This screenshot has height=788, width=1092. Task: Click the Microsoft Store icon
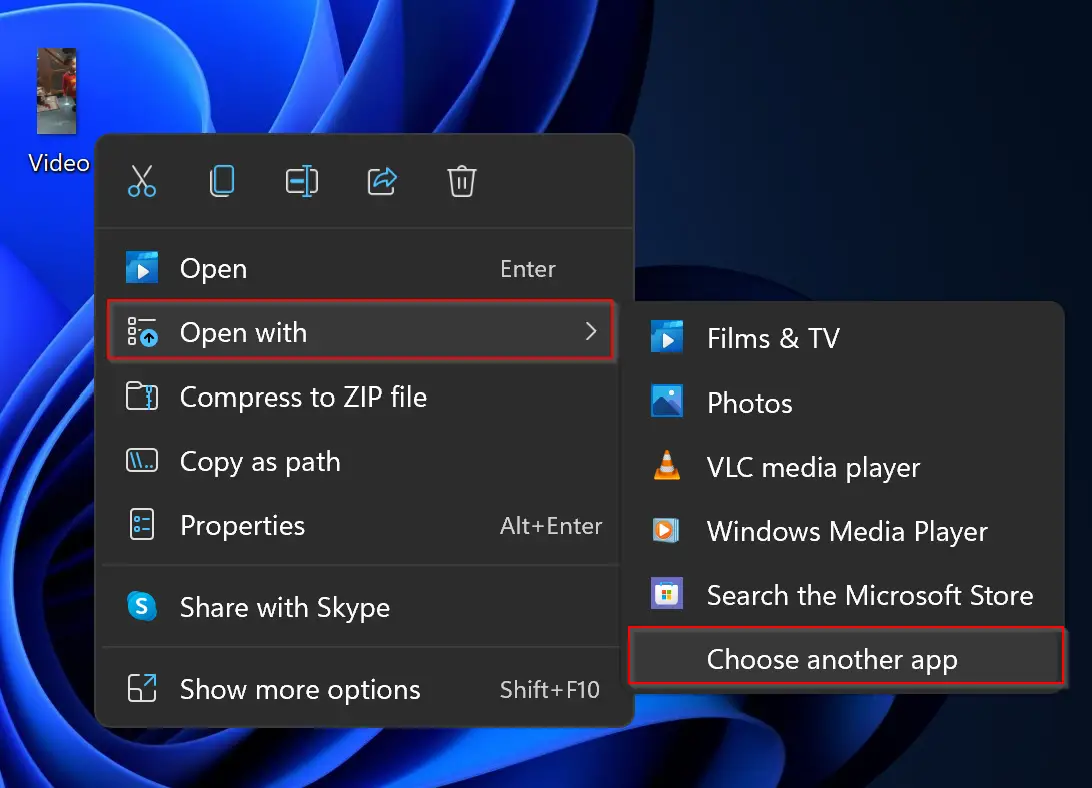click(666, 594)
